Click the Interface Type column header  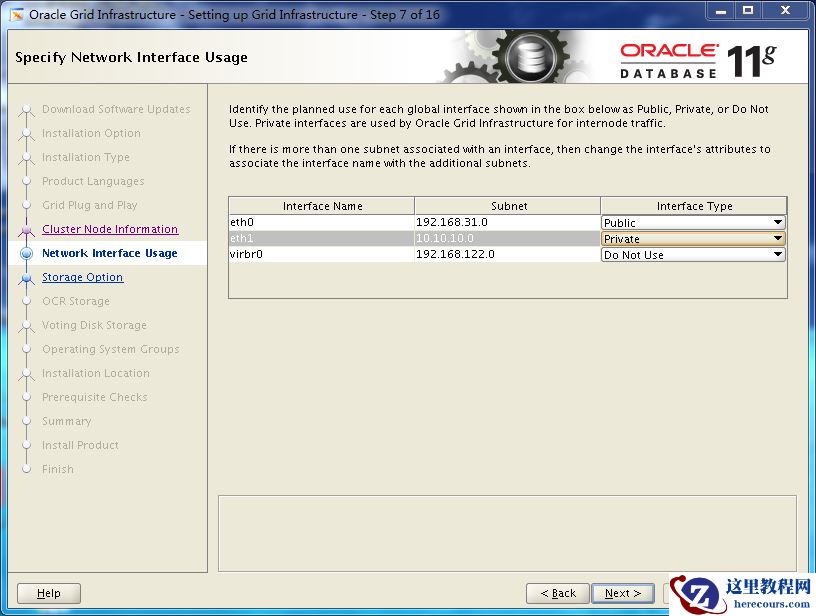694,206
